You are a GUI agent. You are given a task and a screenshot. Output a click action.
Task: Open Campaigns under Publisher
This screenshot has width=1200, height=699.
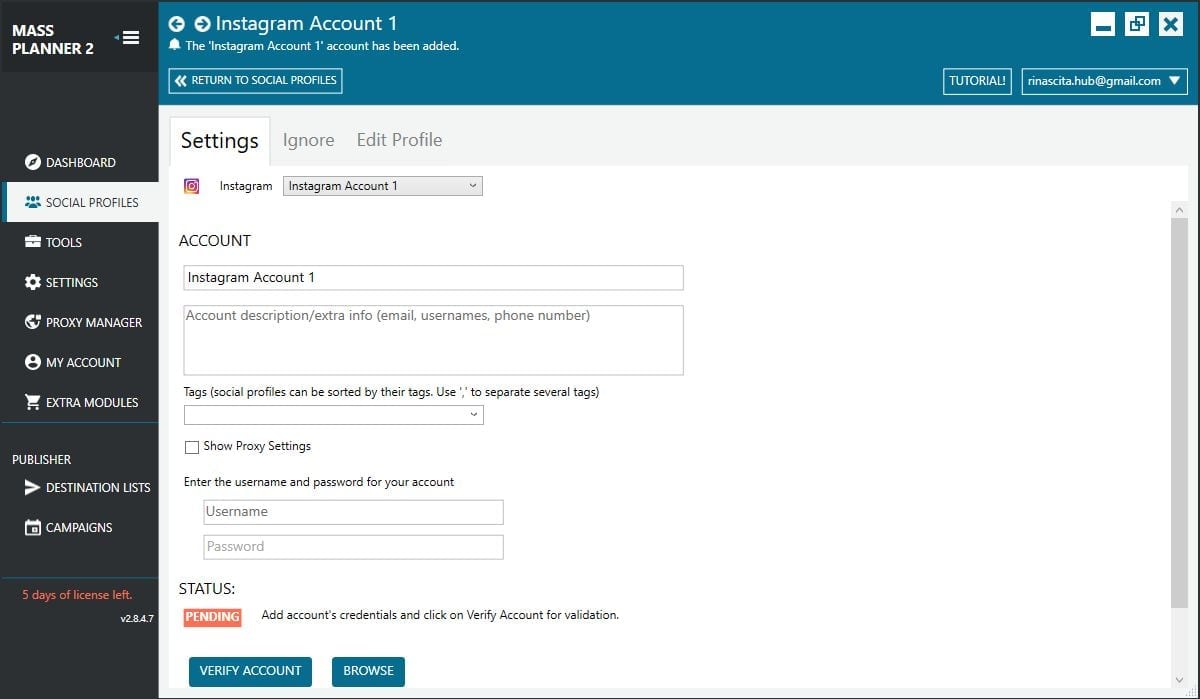click(80, 527)
